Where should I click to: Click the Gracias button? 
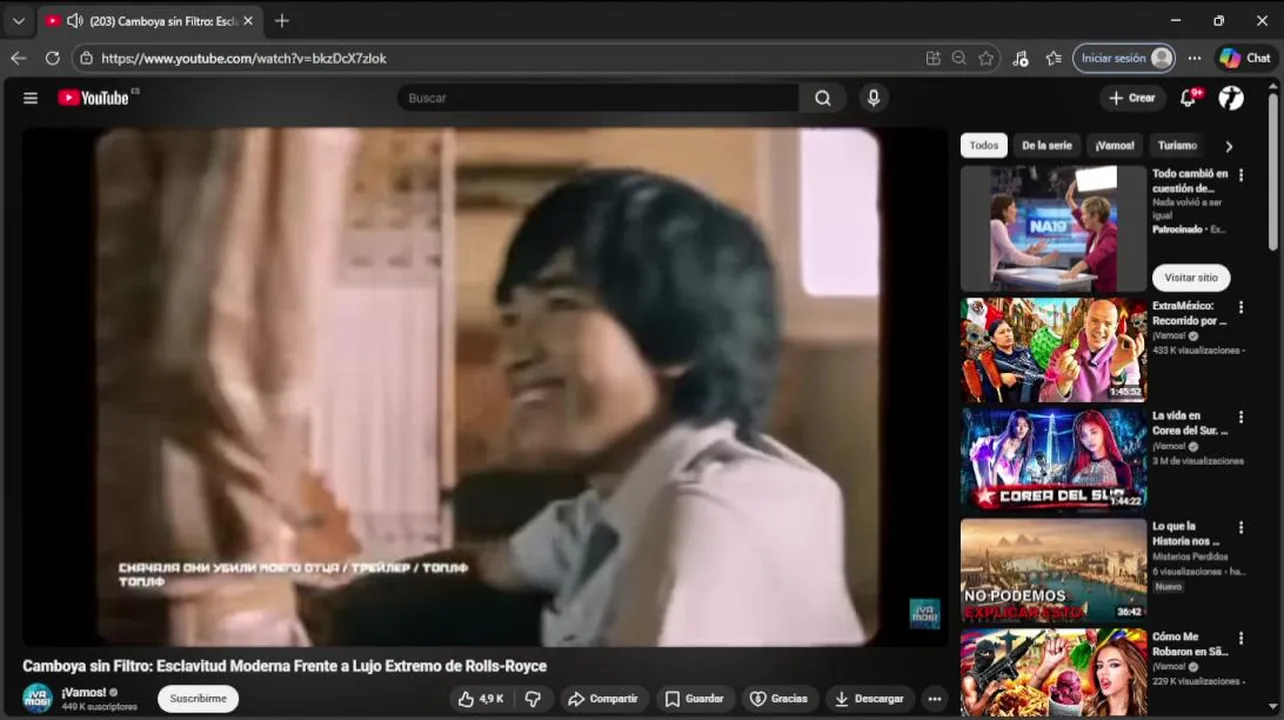tap(779, 698)
